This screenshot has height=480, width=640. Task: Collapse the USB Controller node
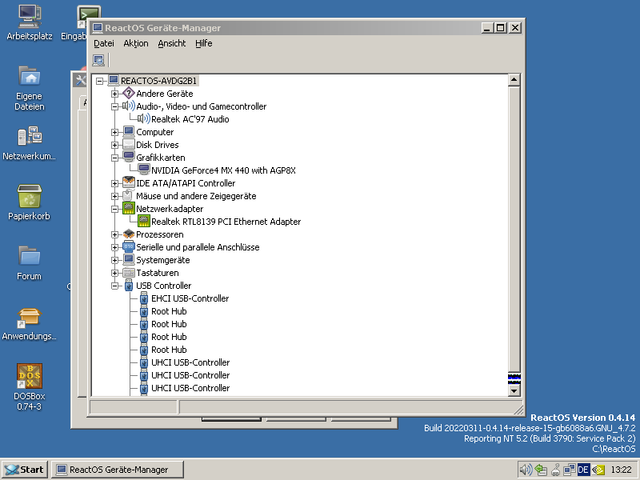coord(115,286)
